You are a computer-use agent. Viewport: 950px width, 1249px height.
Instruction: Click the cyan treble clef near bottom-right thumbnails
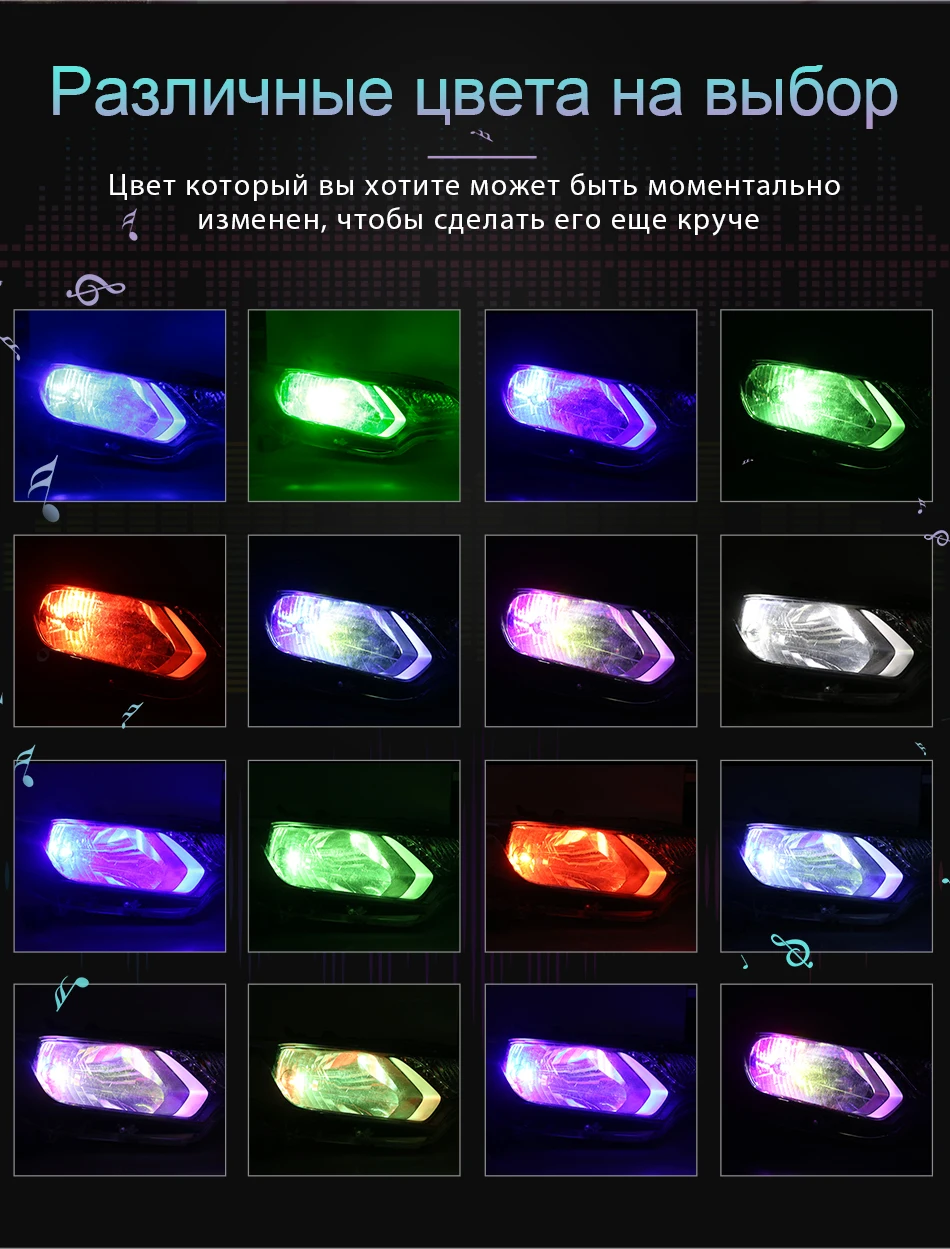point(791,950)
